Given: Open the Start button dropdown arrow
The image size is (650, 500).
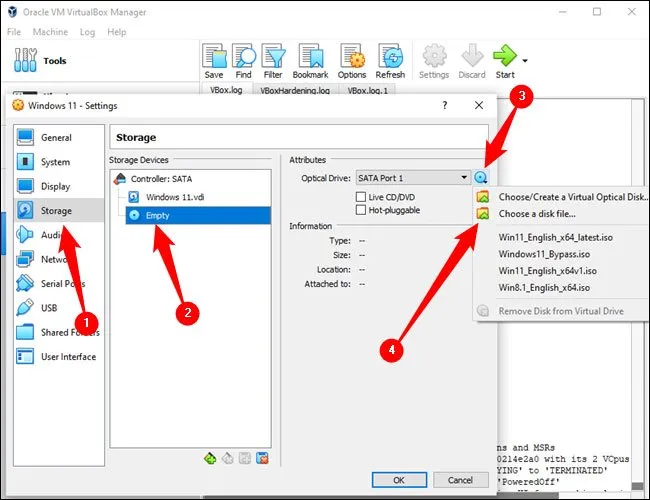Looking at the screenshot, I should (526, 59).
